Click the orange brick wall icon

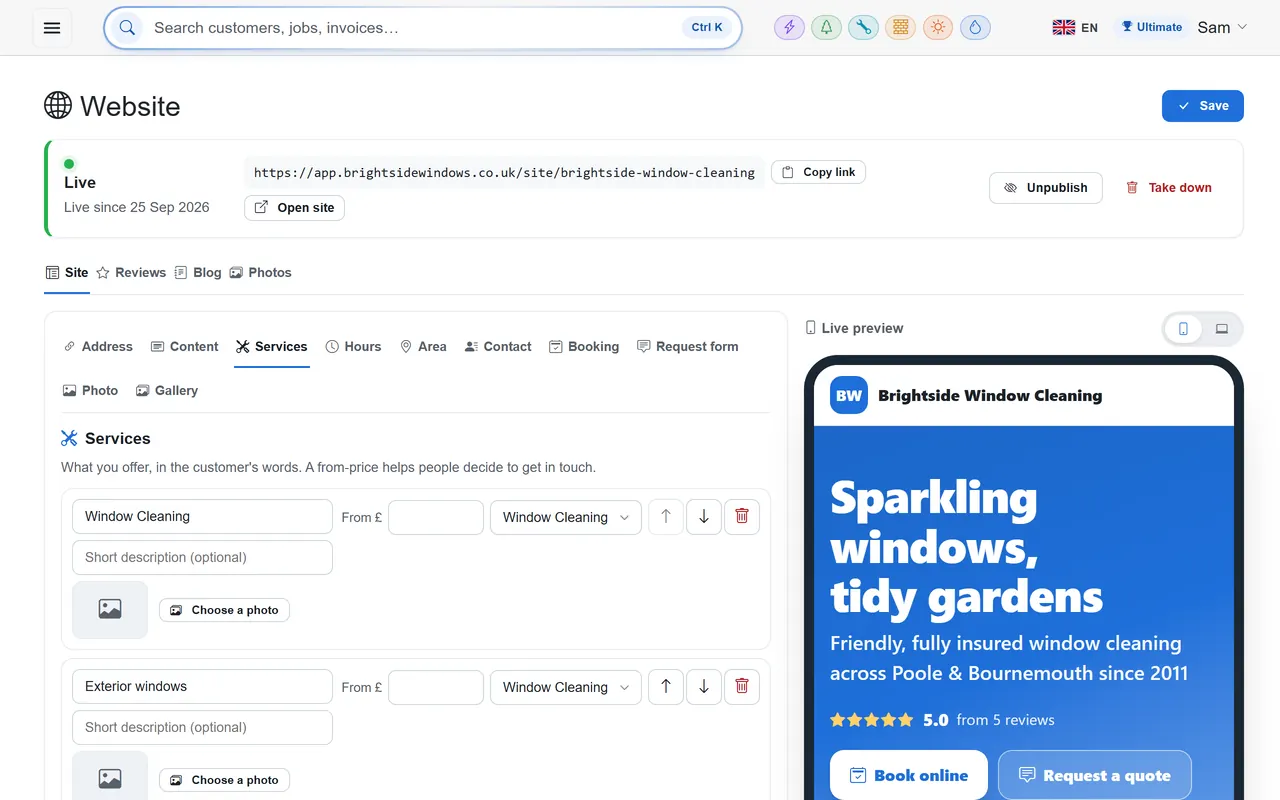tap(900, 28)
